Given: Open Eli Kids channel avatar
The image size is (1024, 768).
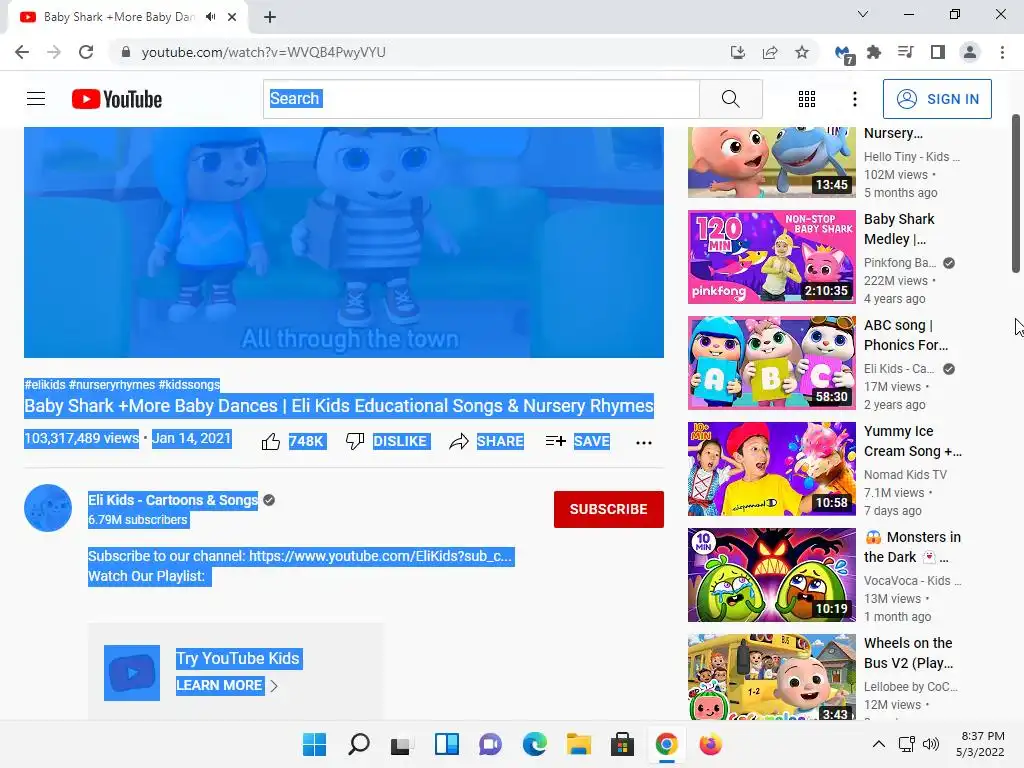Looking at the screenshot, I should (48, 508).
